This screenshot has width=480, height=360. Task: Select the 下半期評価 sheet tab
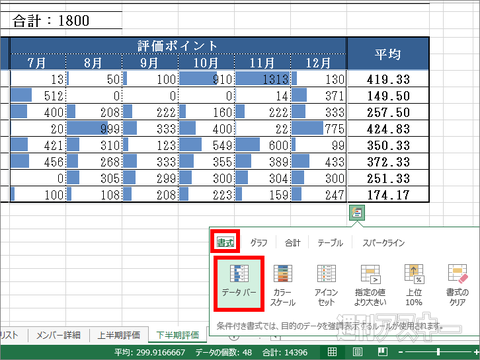pyautogui.click(x=178, y=335)
